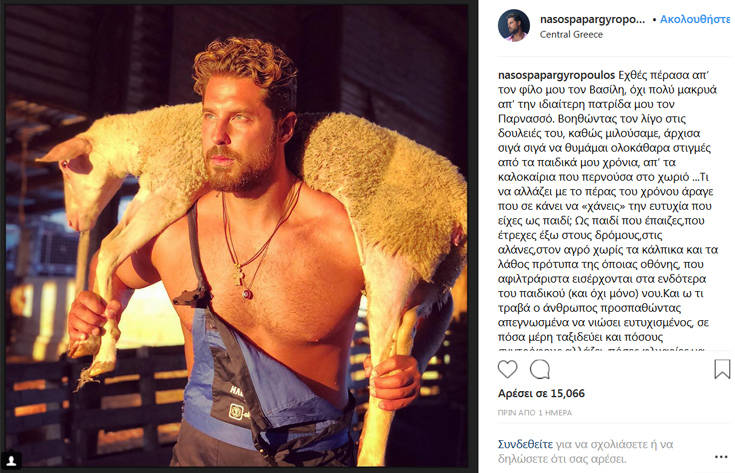Viewport: 735px width, 473px height.
Task: Click nasospapargyropoulos name in caption
Action: point(556,75)
